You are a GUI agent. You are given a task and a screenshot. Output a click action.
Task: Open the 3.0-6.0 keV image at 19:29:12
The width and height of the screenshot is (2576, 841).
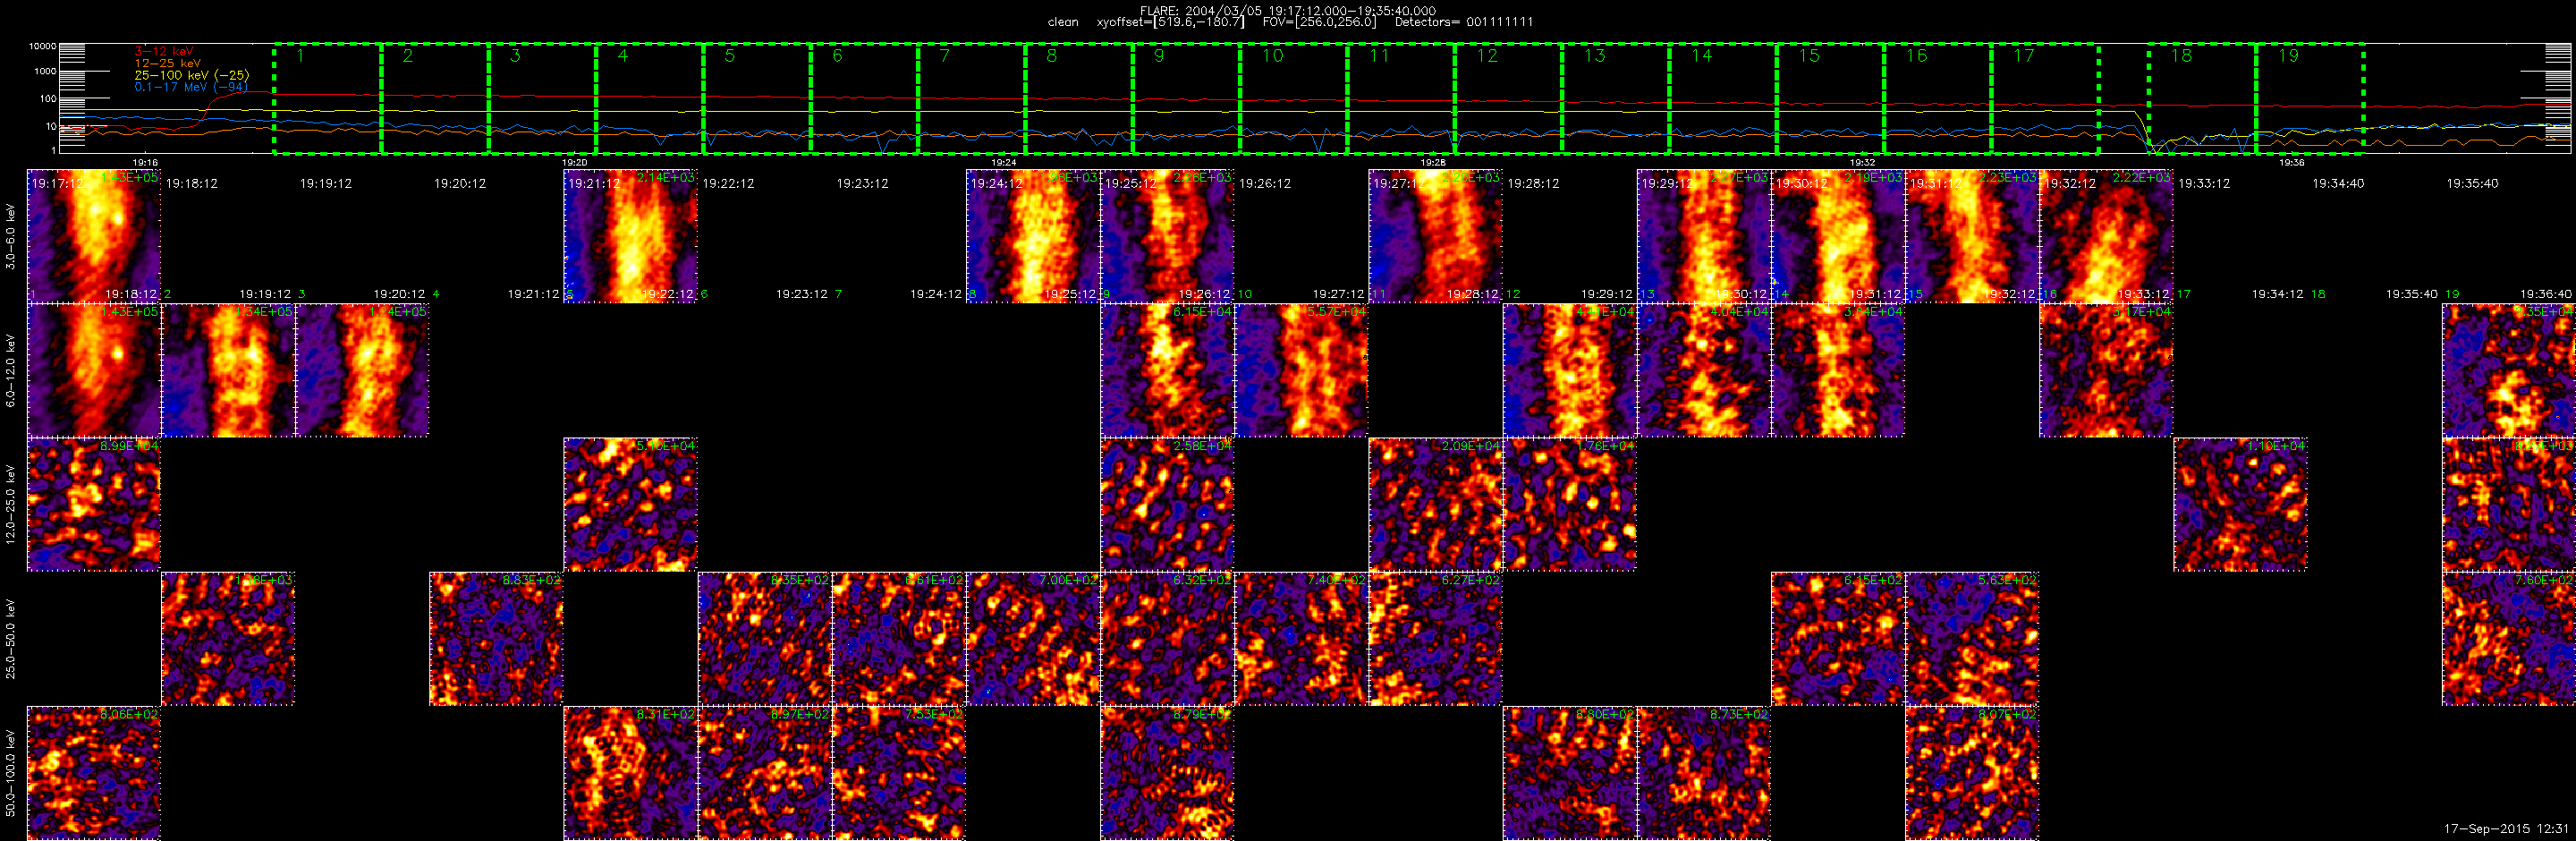click(1704, 236)
